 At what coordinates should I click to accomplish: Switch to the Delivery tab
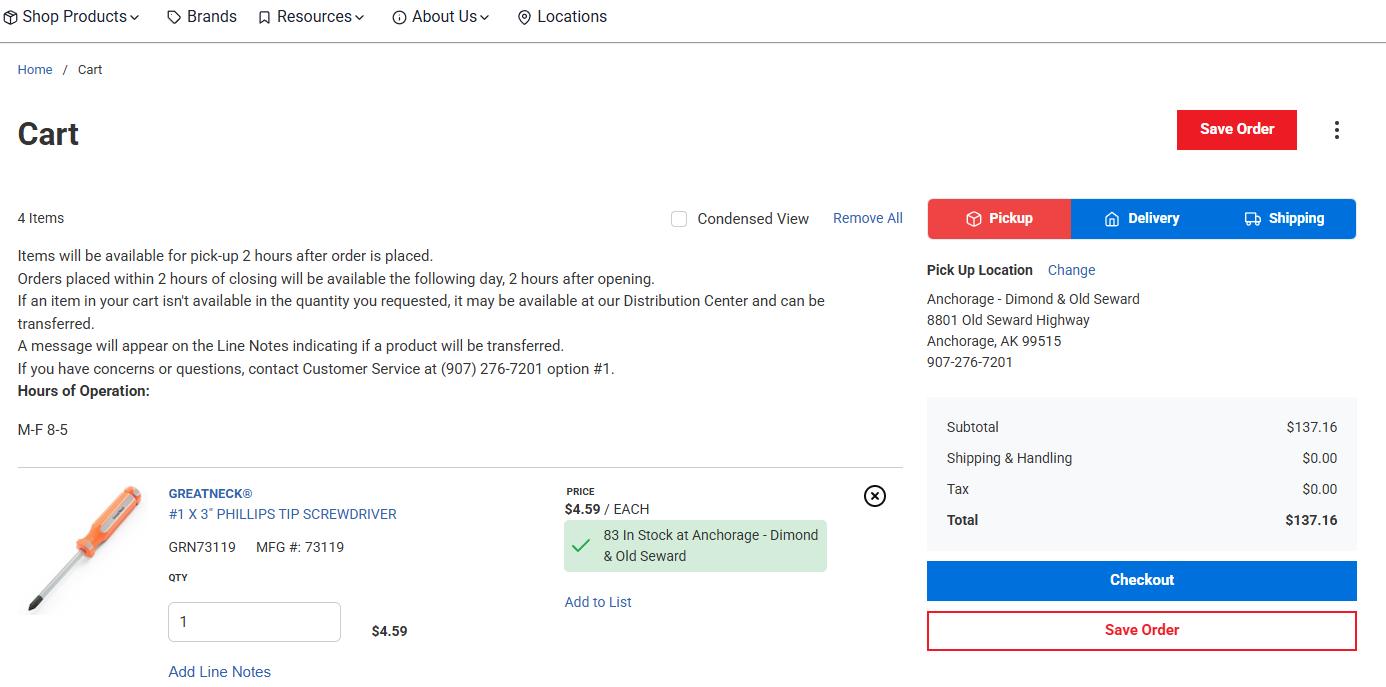[1141, 219]
